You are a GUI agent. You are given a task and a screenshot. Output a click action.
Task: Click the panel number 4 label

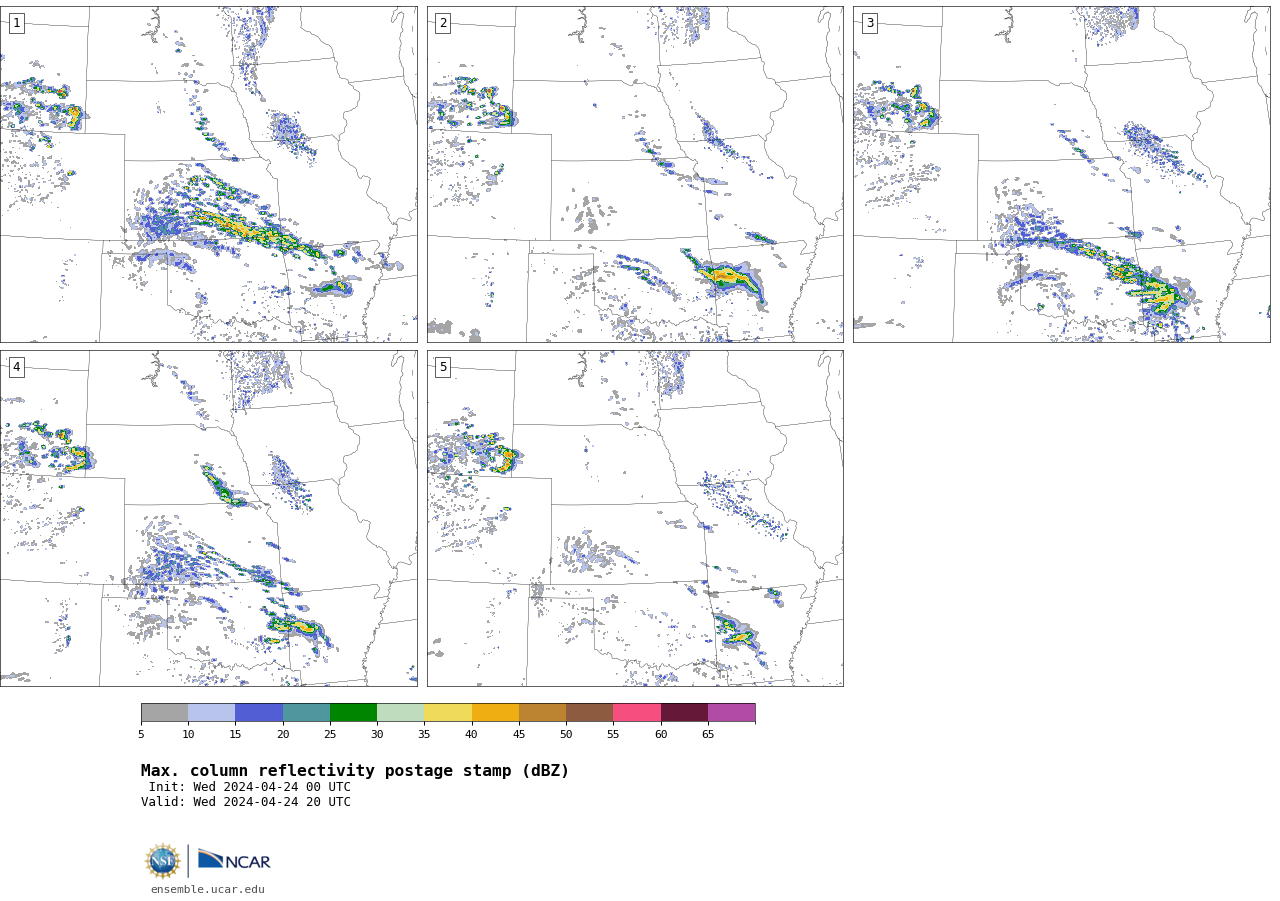[x=16, y=367]
